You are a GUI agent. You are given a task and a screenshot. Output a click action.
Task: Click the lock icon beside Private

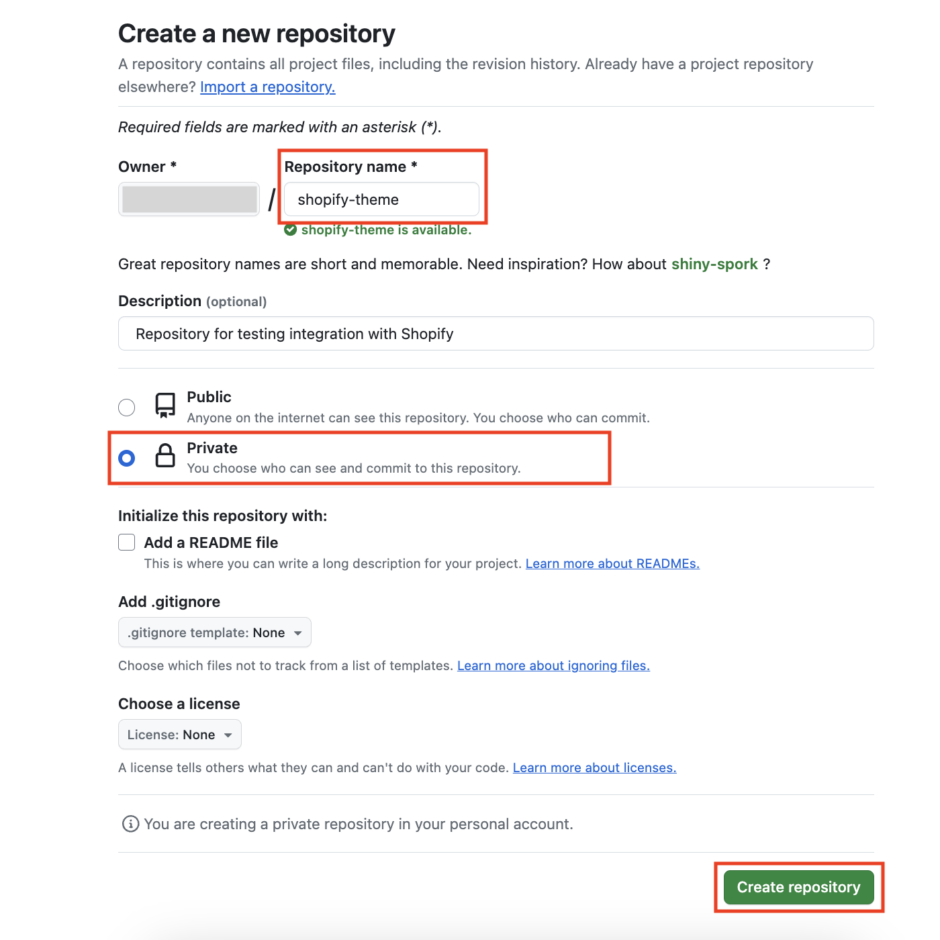coord(164,456)
